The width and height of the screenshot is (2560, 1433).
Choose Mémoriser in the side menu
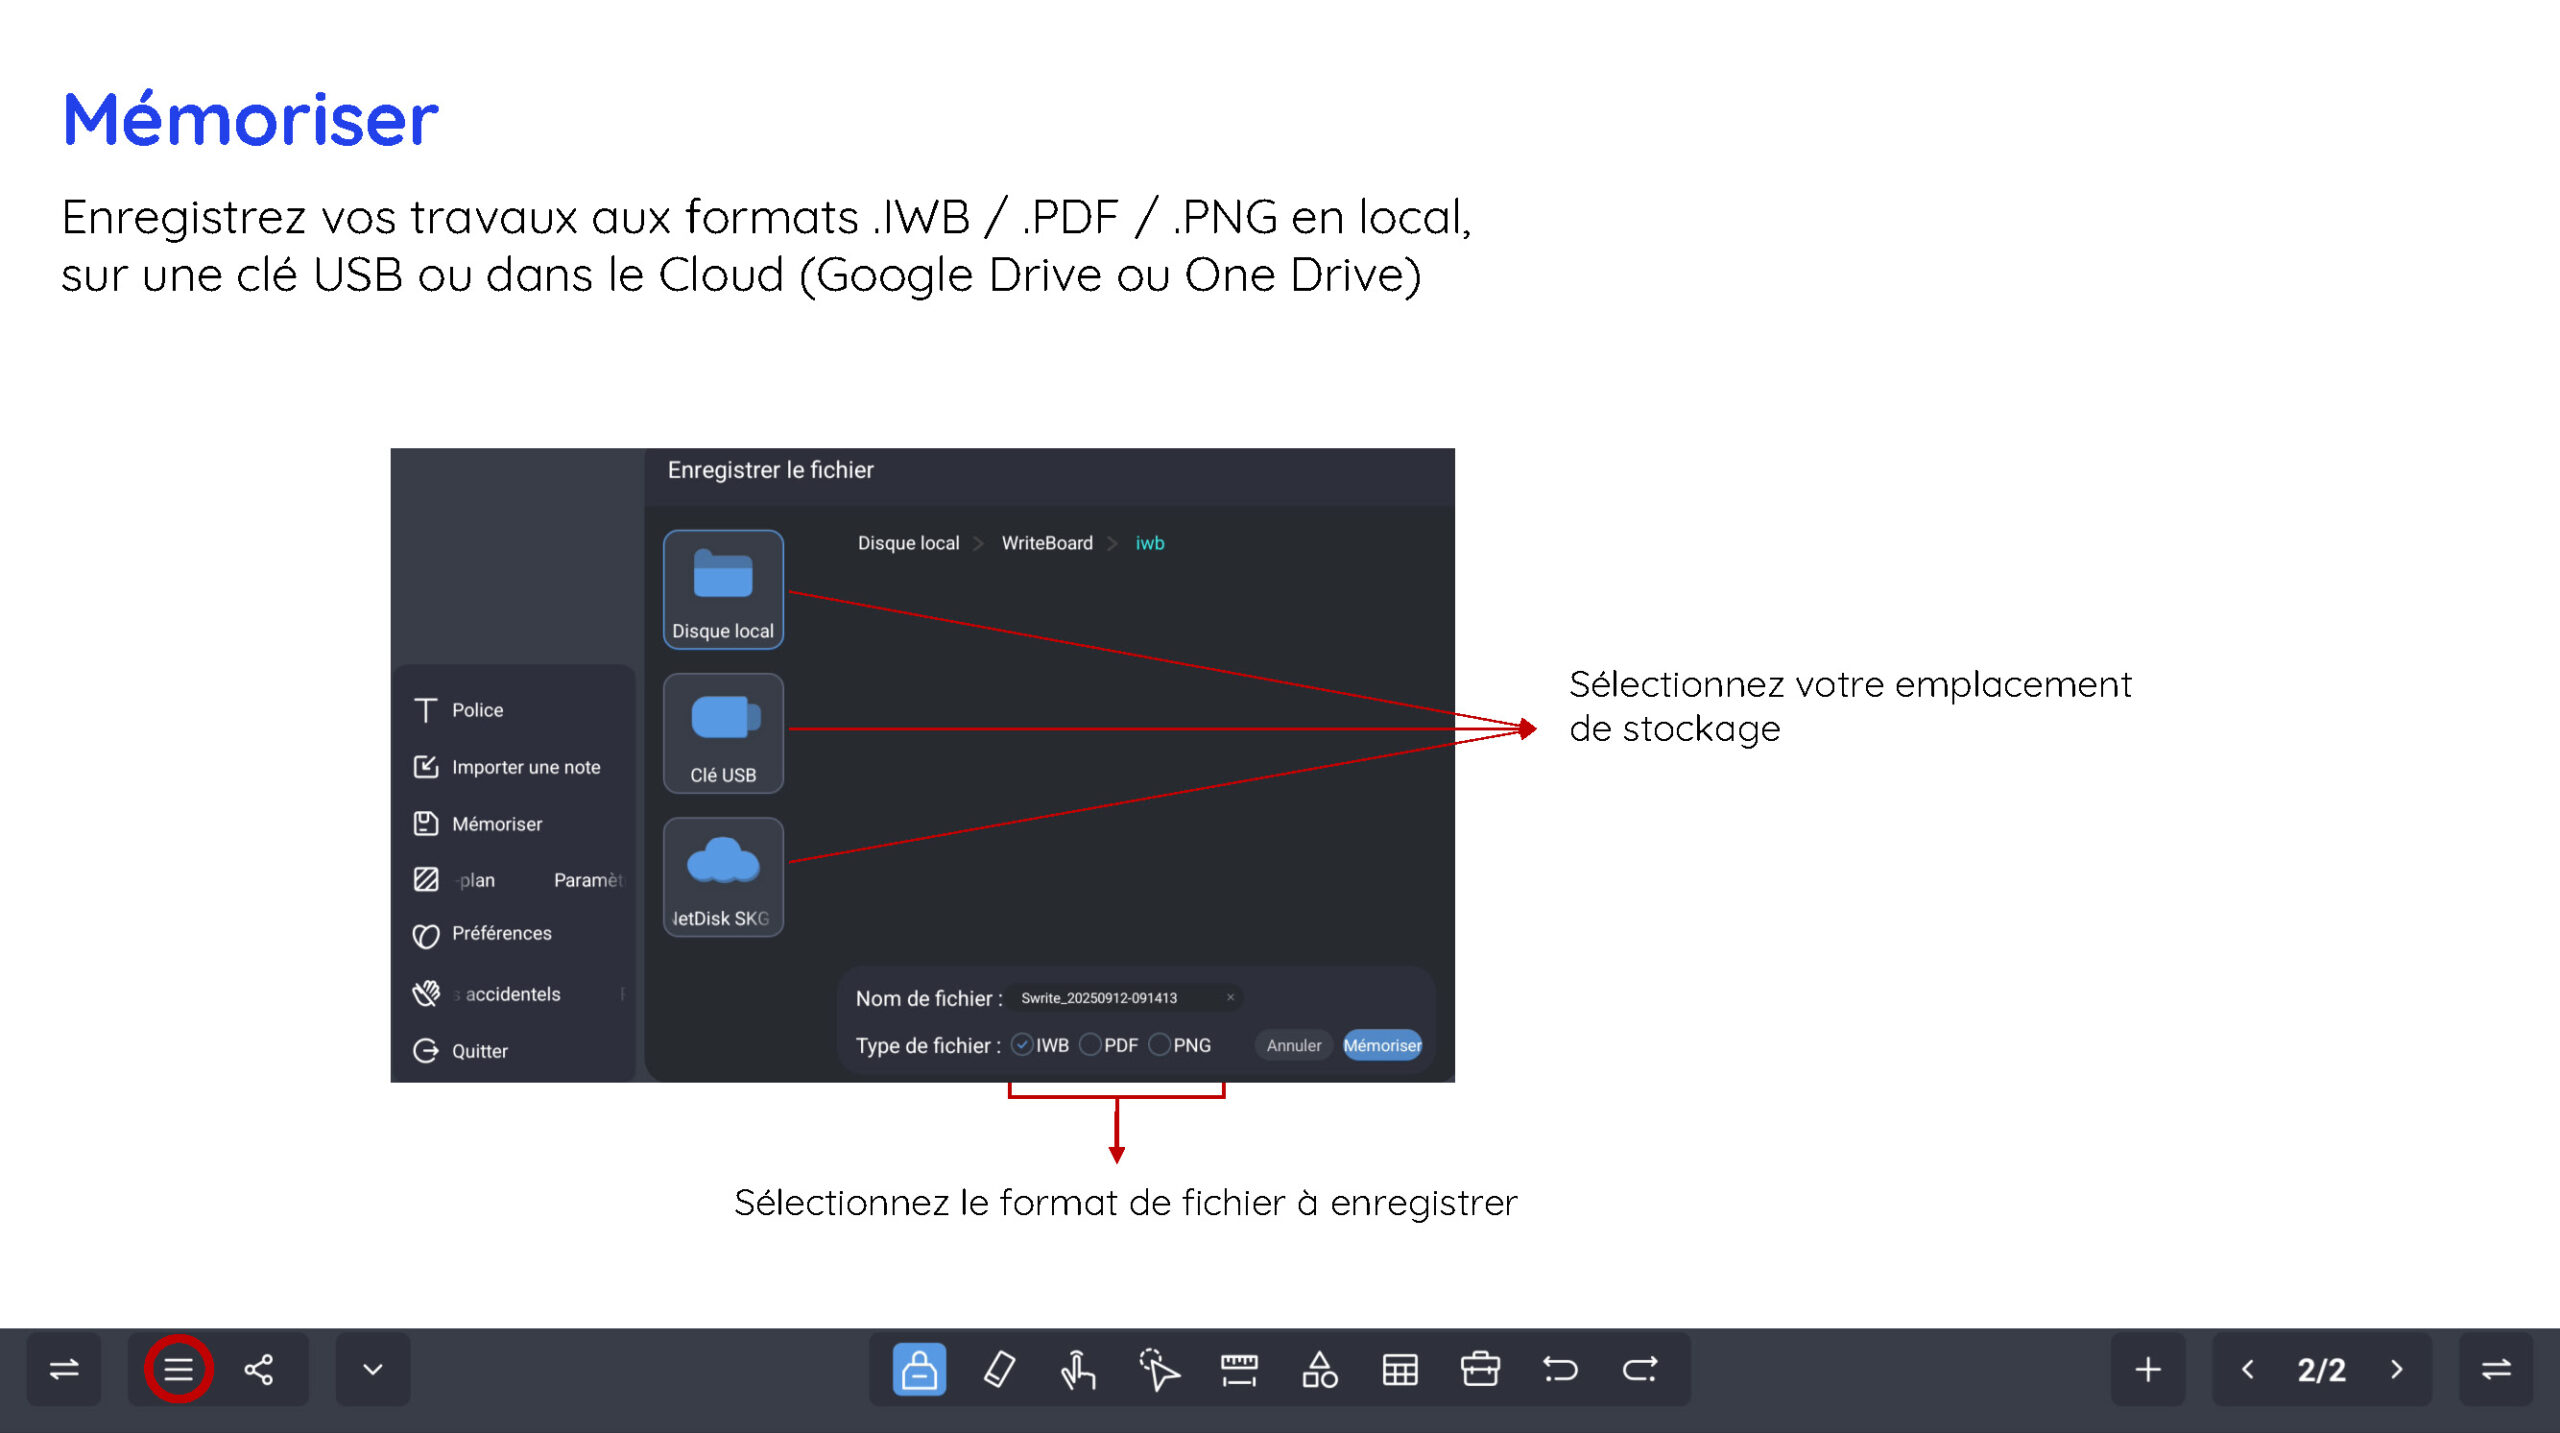497,824
